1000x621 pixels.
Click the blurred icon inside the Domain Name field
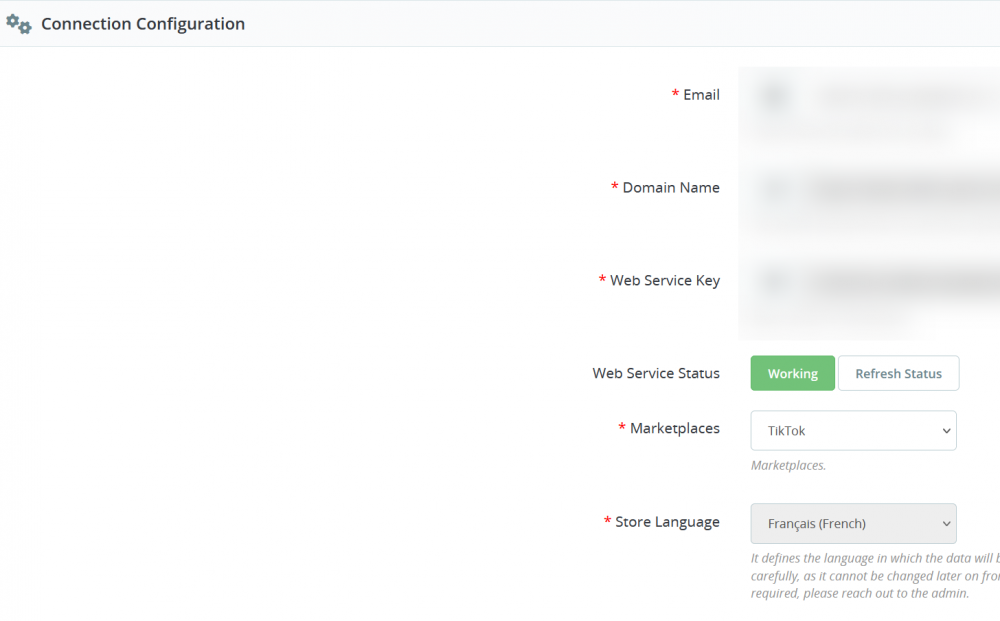pos(774,188)
